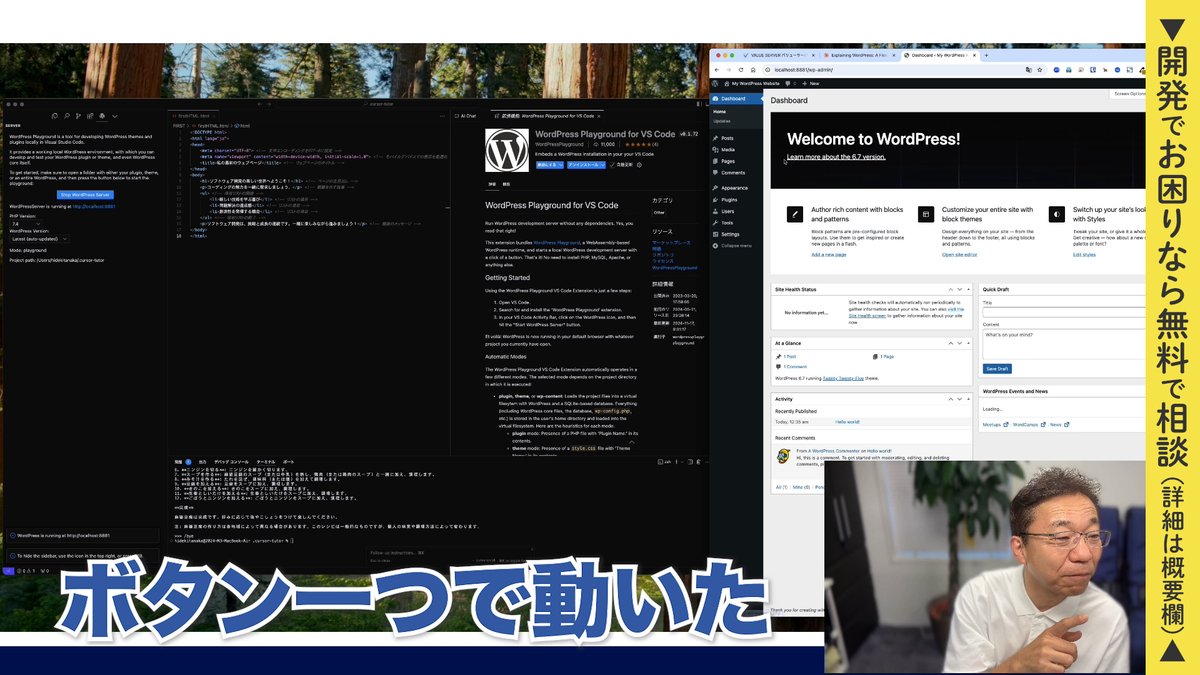Viewport: 1200px width, 675px height.
Task: Click Learn more about the 6.7 version
Action: click(836, 157)
